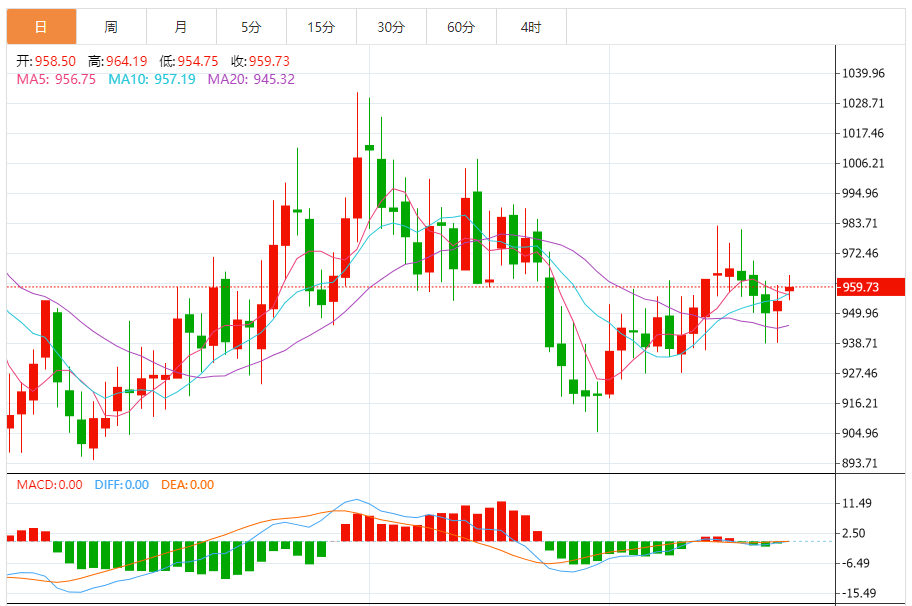Switch to the 月 monthly tab
912x606 pixels.
click(x=181, y=27)
